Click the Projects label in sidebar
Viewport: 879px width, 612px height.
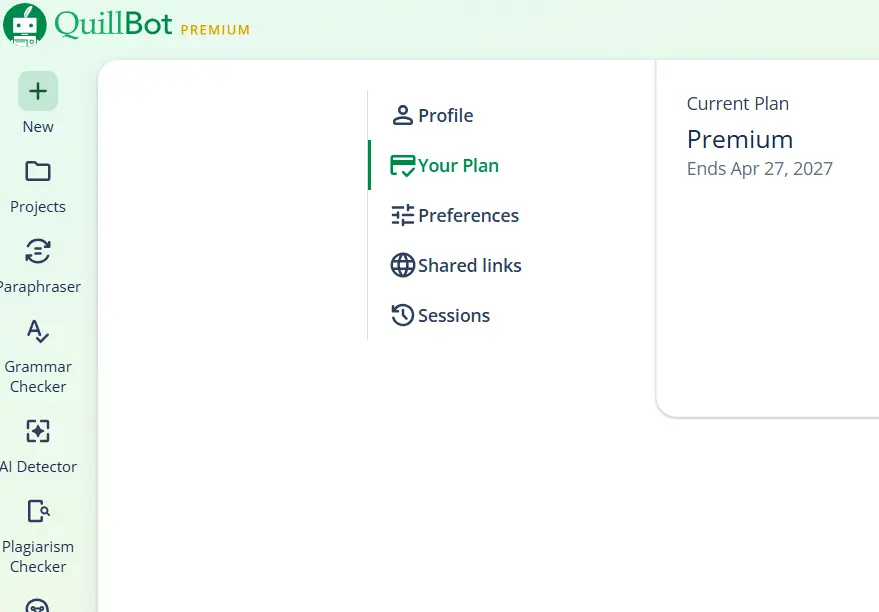pos(38,206)
